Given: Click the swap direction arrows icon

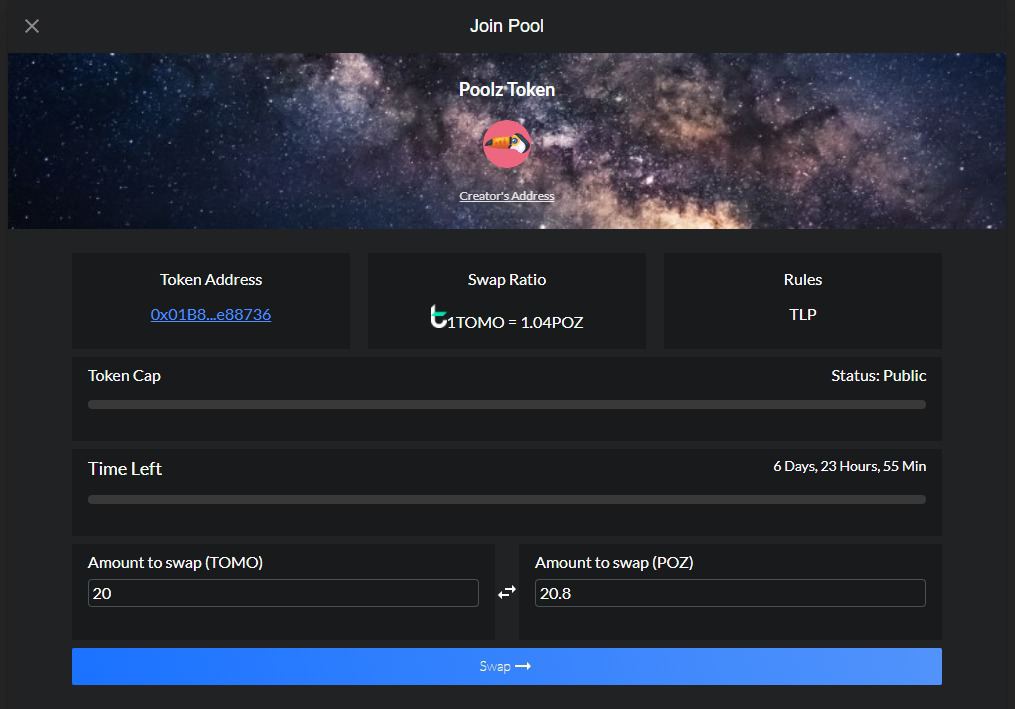Looking at the screenshot, I should (x=507, y=592).
